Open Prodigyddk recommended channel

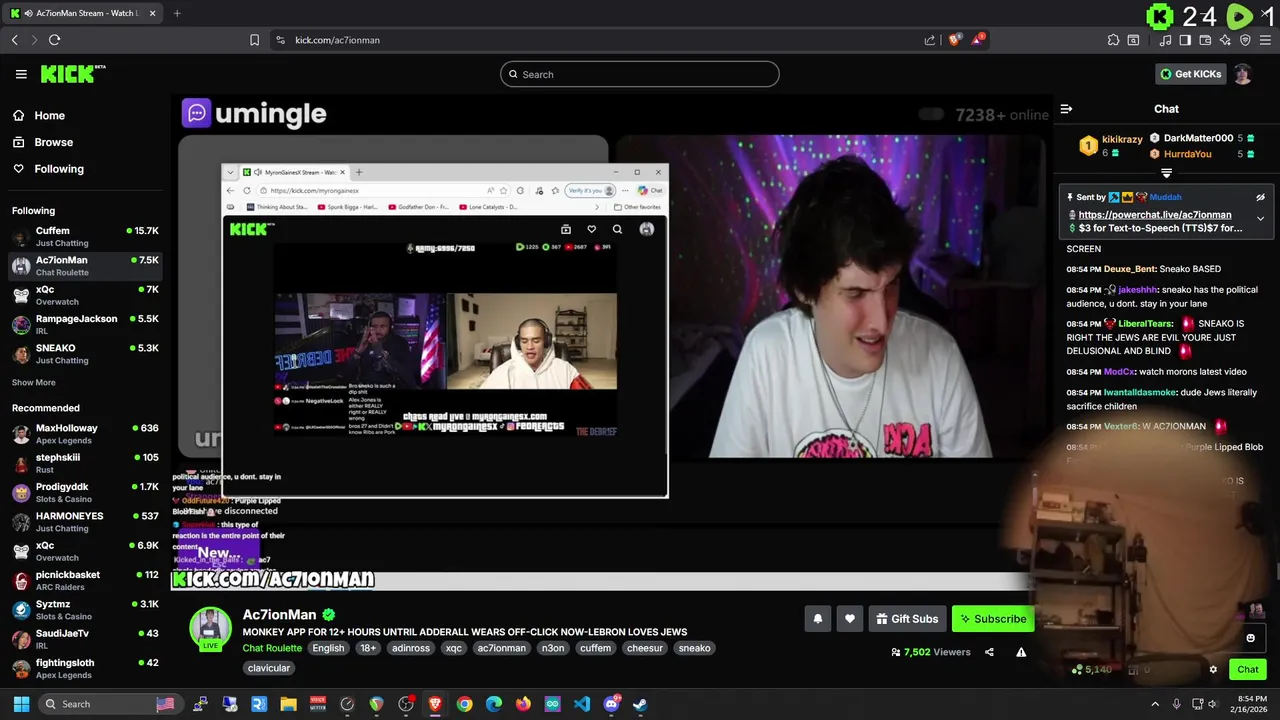click(85, 492)
